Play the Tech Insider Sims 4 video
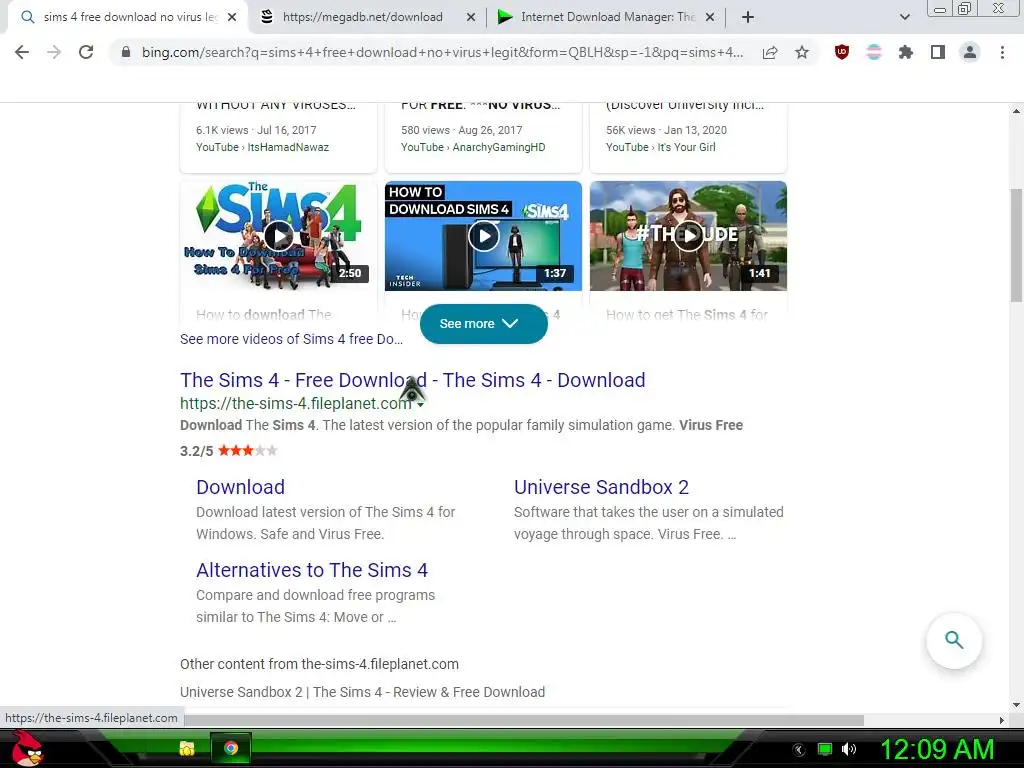This screenshot has width=1024, height=768. click(483, 236)
